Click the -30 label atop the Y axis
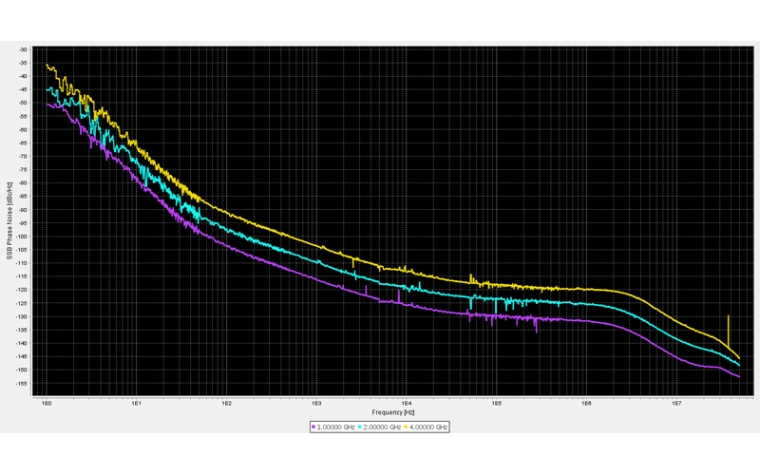Screen dimensions: 760x475 pos(24,50)
